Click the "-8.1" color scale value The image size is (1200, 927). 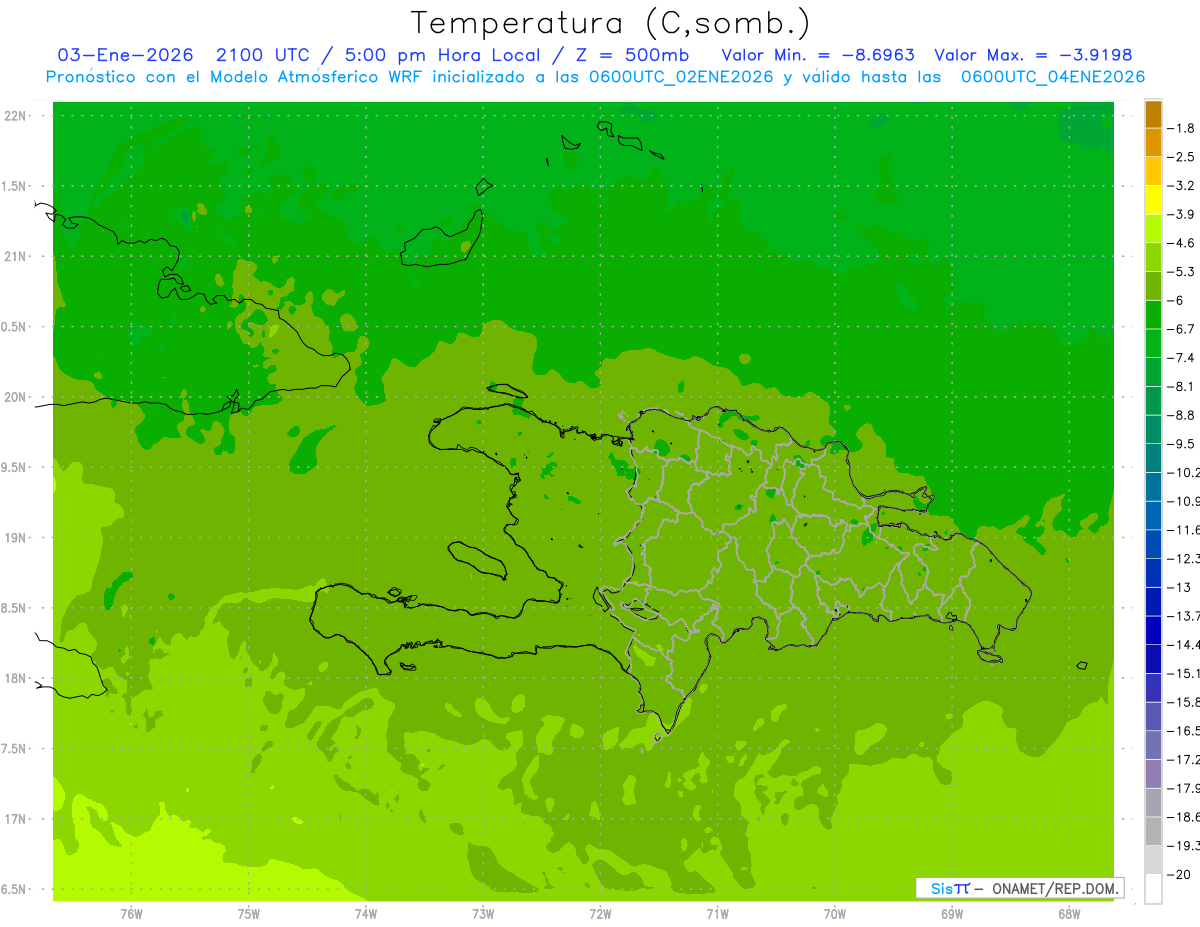[1181, 386]
